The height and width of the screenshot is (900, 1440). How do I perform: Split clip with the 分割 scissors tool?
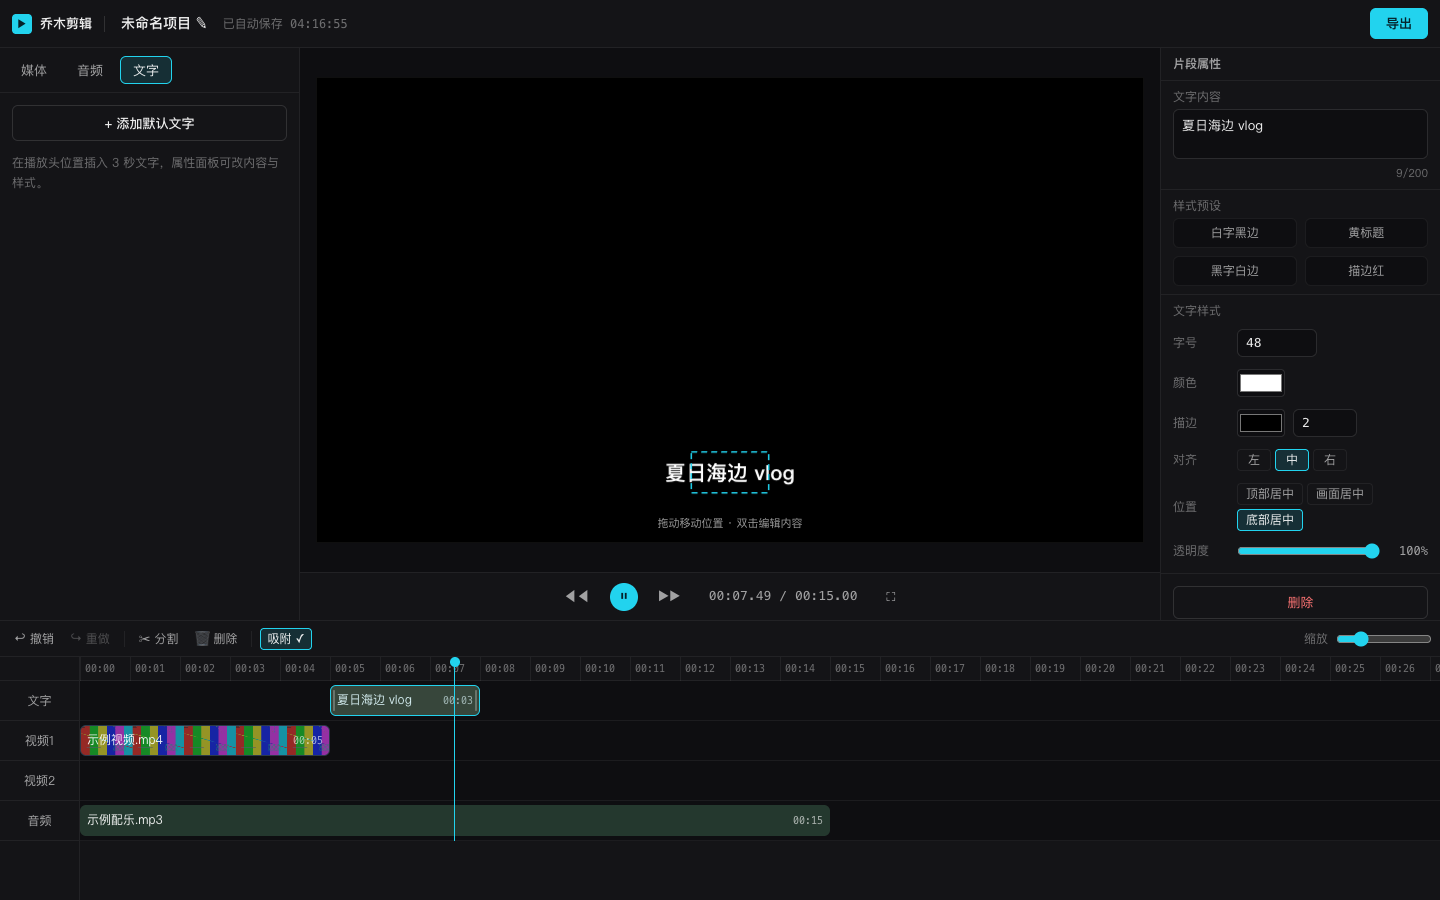[158, 639]
